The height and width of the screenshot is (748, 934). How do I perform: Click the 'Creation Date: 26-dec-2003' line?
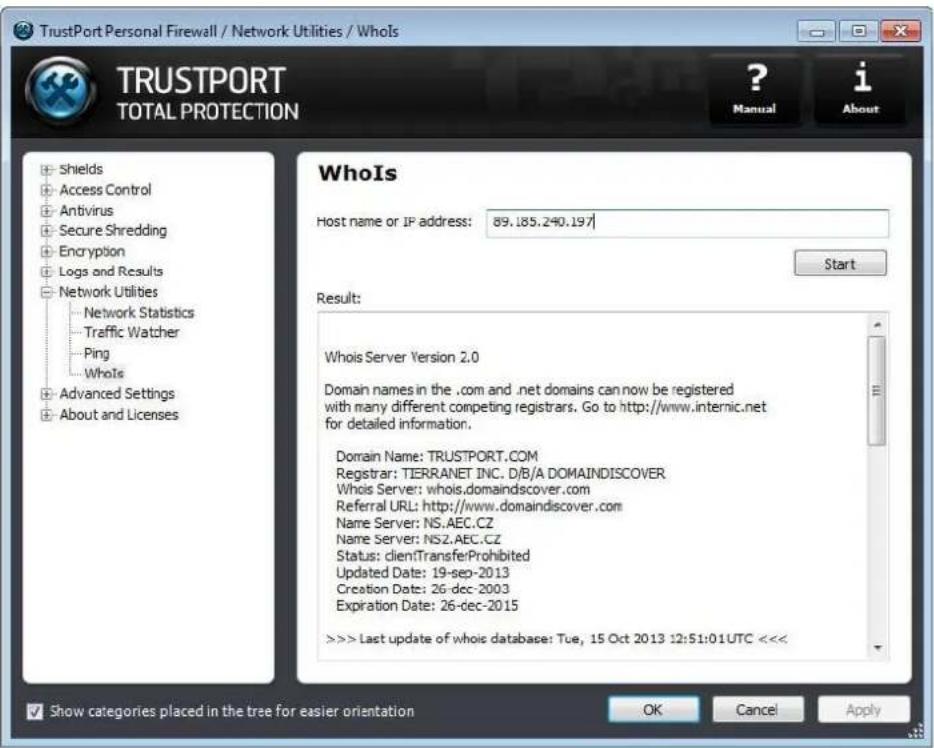(423, 589)
